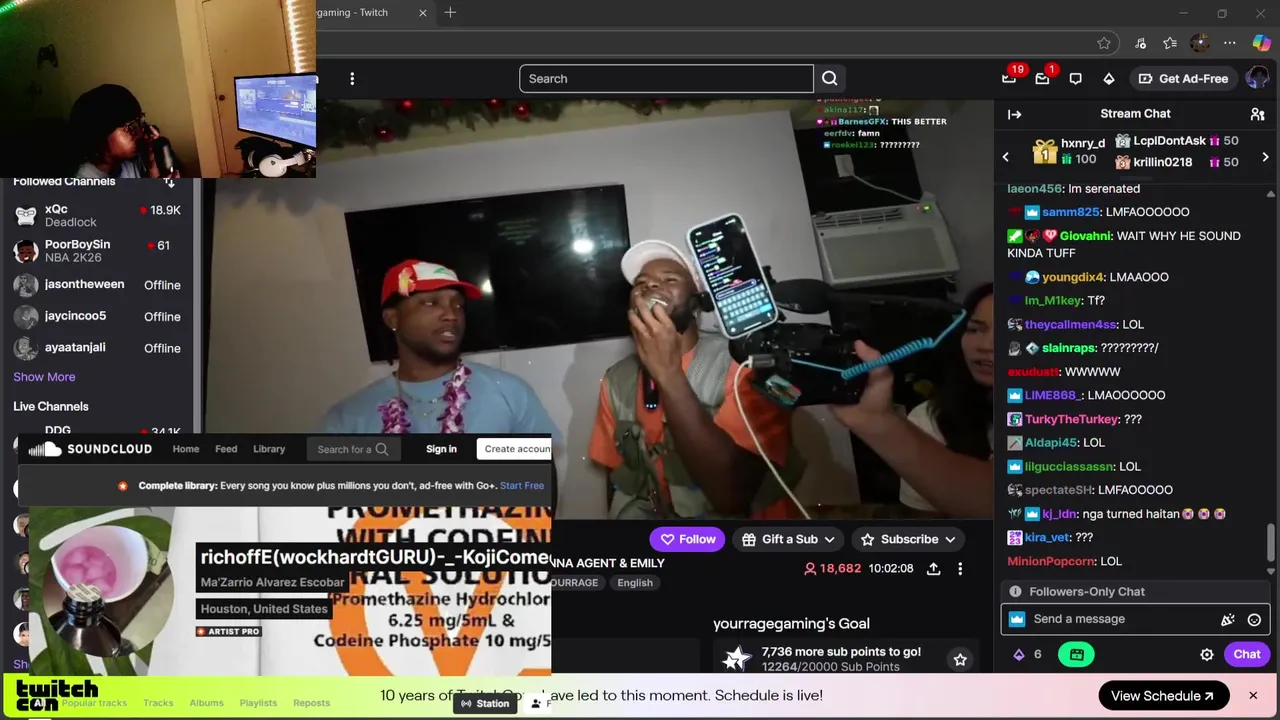Click chat username MinionPopcorn
Image resolution: width=1280 pixels, height=720 pixels.
tap(1051, 562)
